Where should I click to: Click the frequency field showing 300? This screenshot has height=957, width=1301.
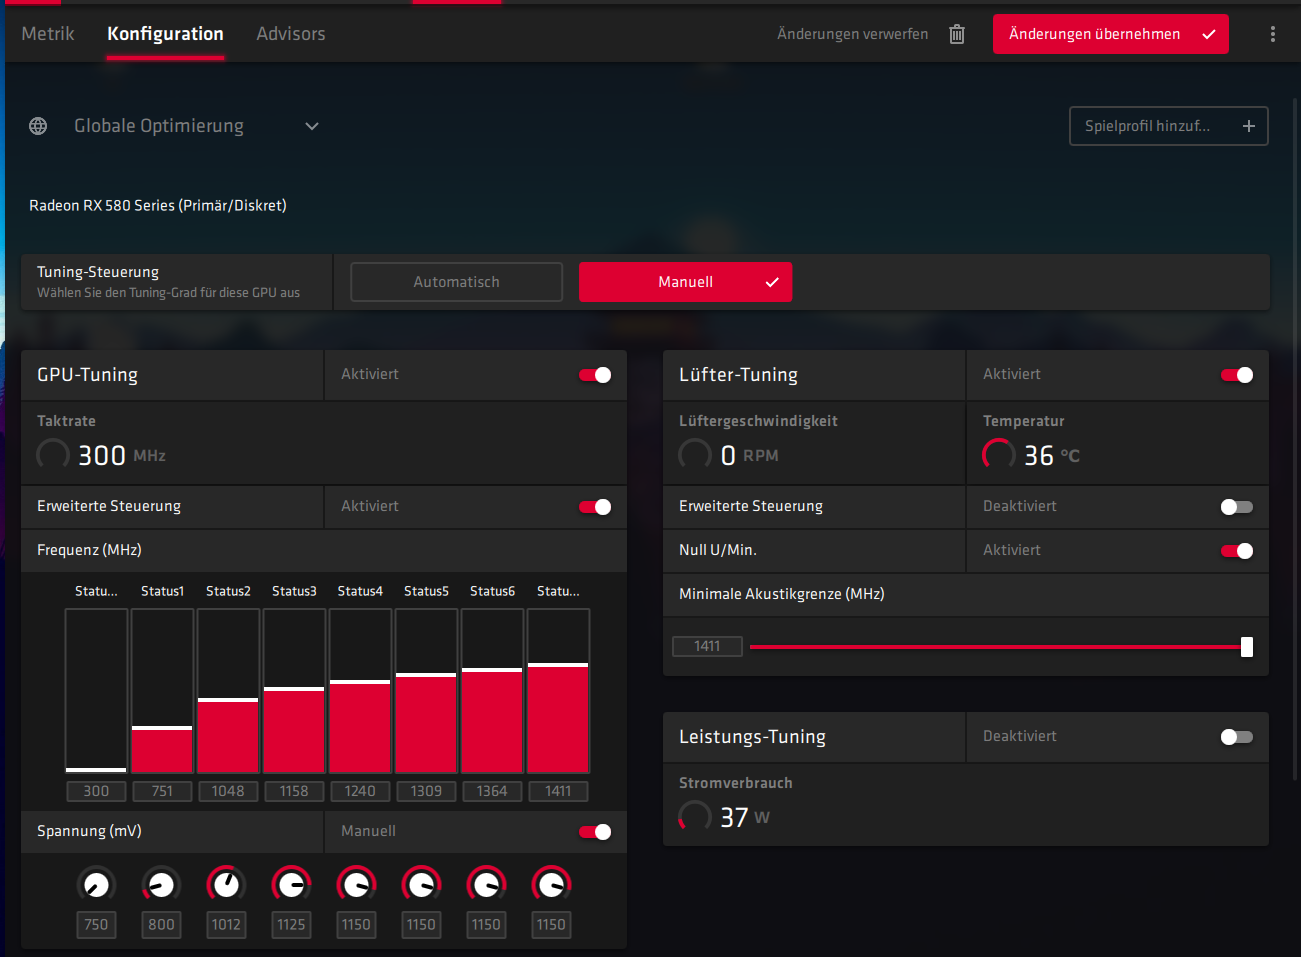click(x=96, y=791)
